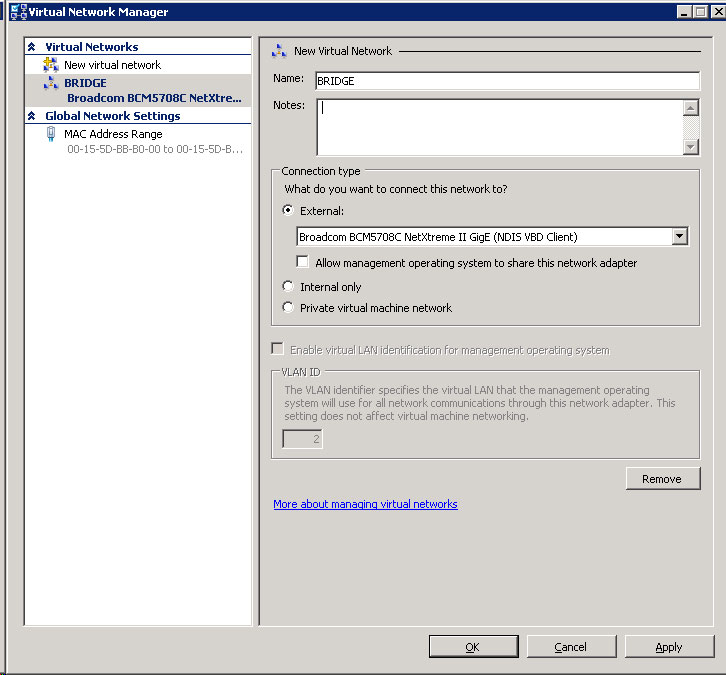Click inside the Name text field
Viewport: 726px width, 675px height.
click(x=505, y=82)
